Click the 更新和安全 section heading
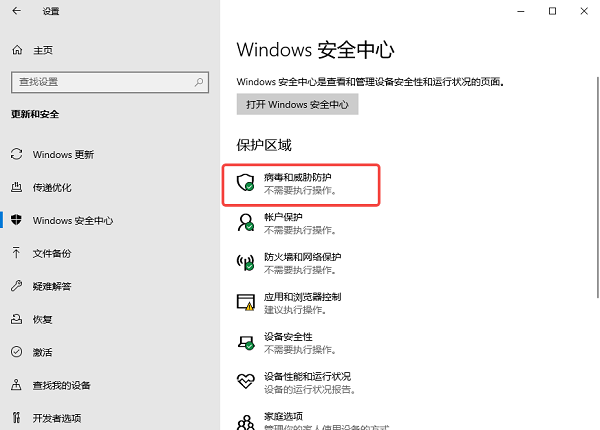The width and height of the screenshot is (600, 430). 35,114
